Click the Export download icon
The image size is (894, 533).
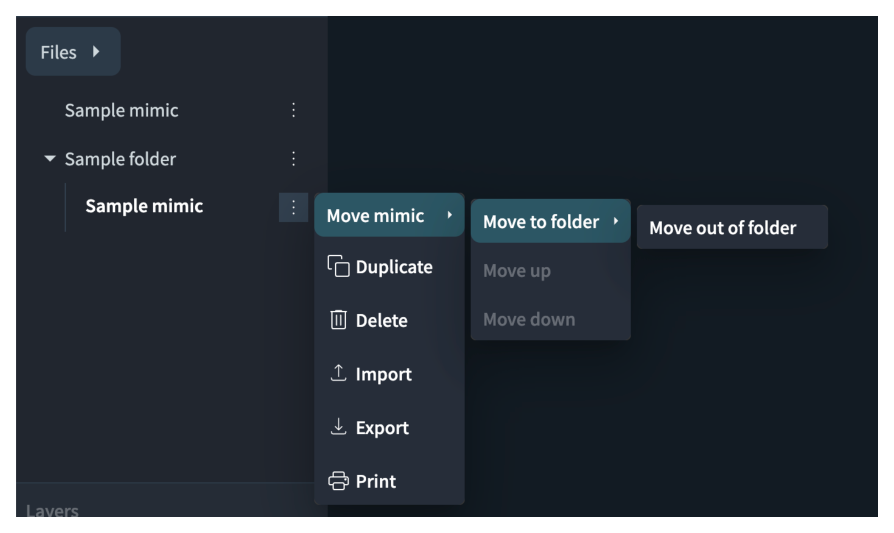click(338, 426)
